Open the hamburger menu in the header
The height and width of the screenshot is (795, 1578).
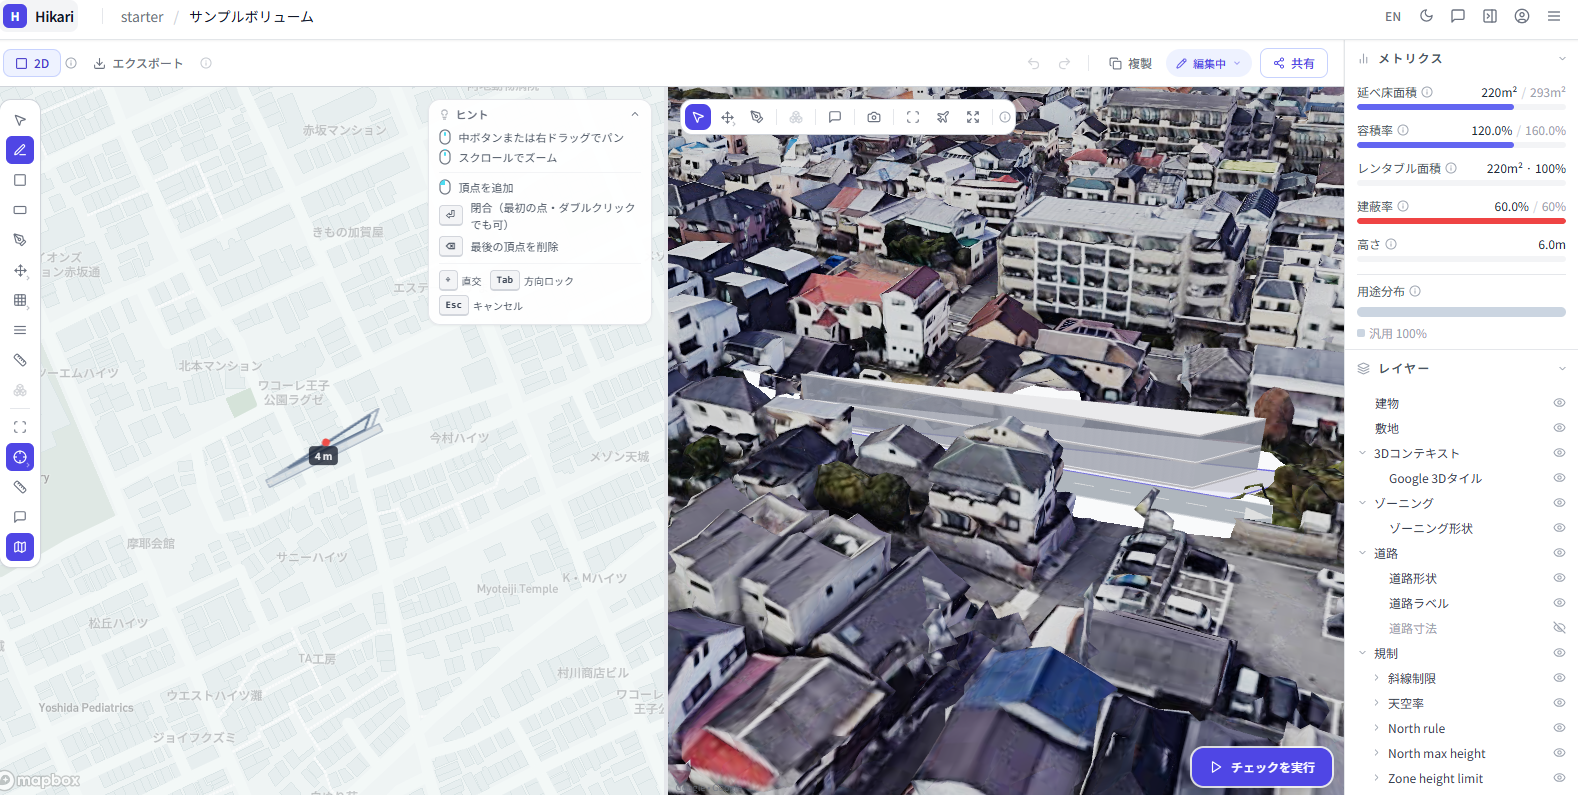(1554, 16)
